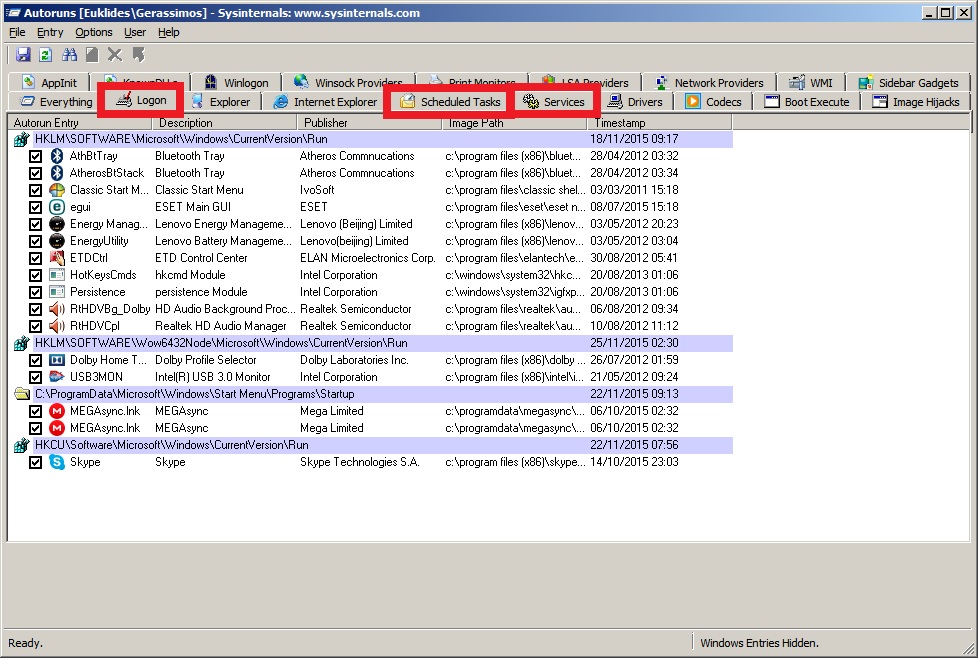Click the "Realtek HD Audio Manager" description
Image resolution: width=978 pixels, height=658 pixels.
click(x=221, y=326)
